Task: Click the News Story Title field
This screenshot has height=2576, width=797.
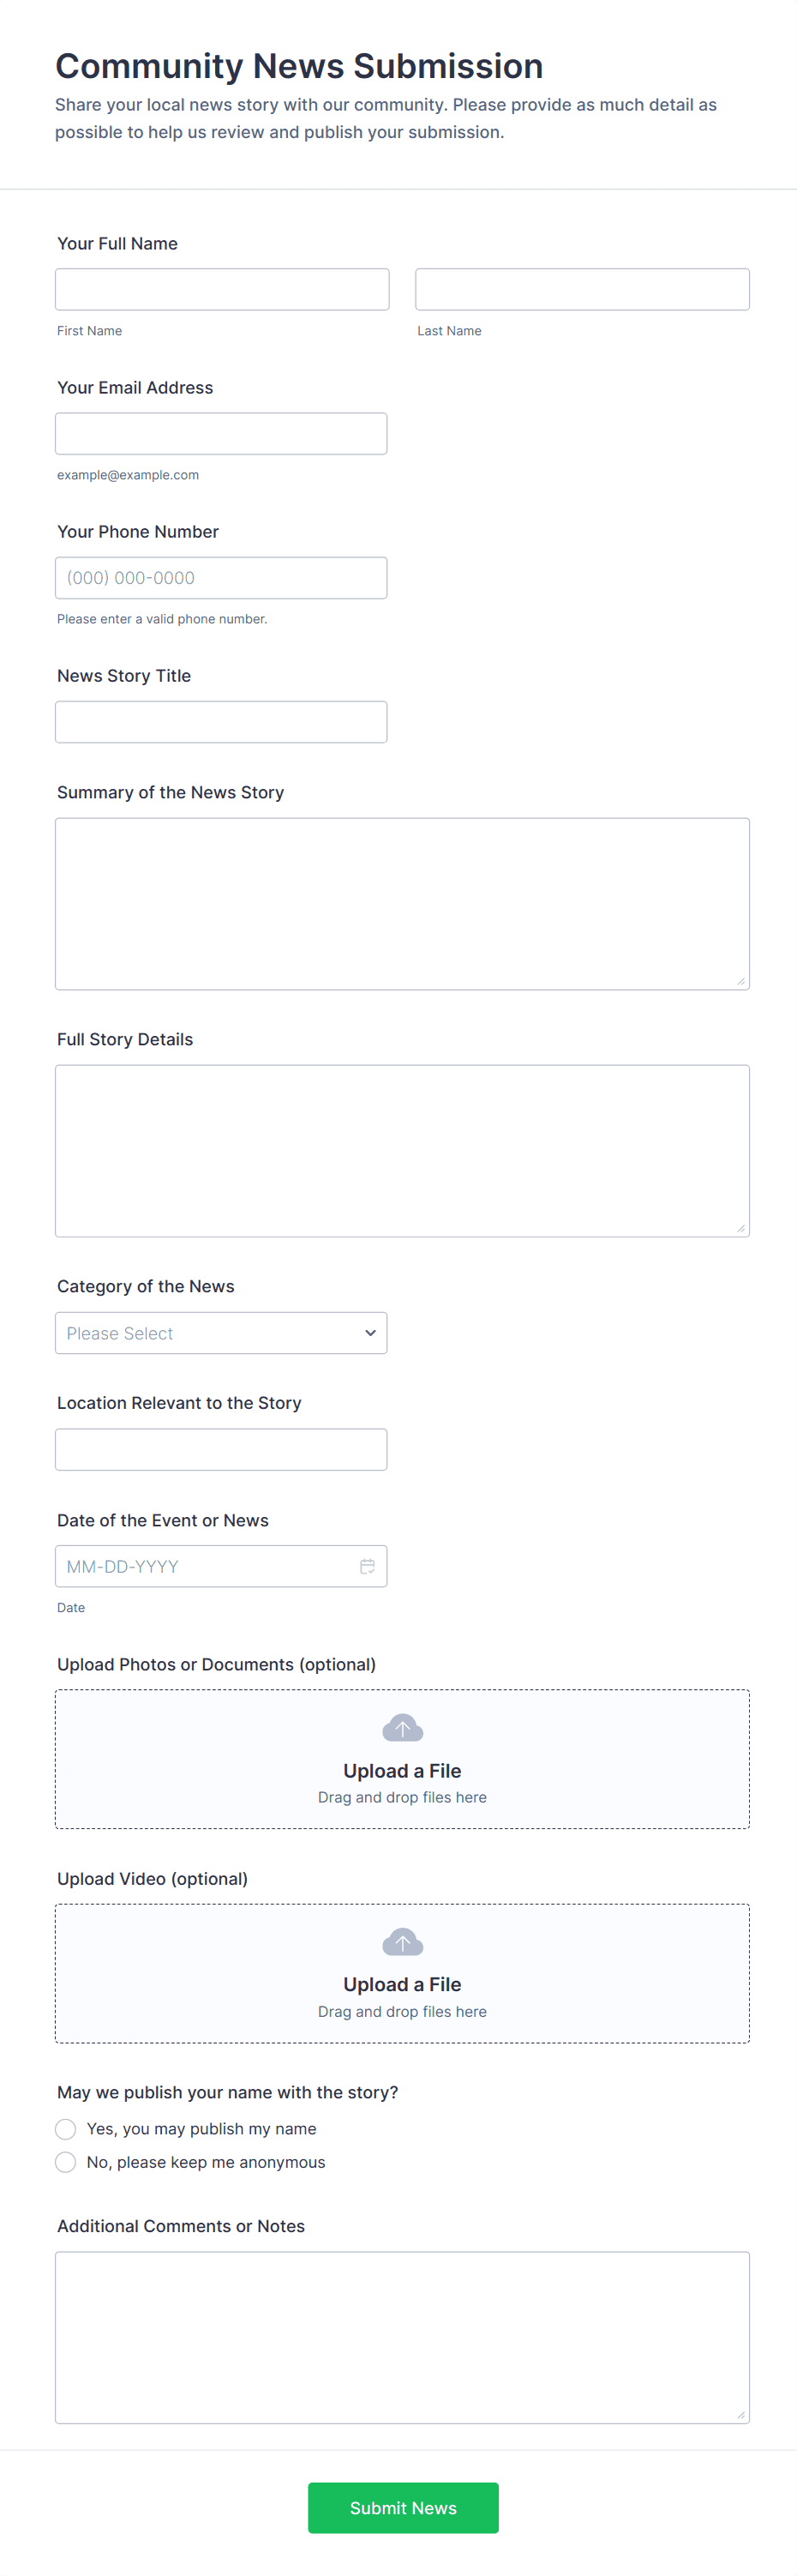Action: [x=220, y=721]
